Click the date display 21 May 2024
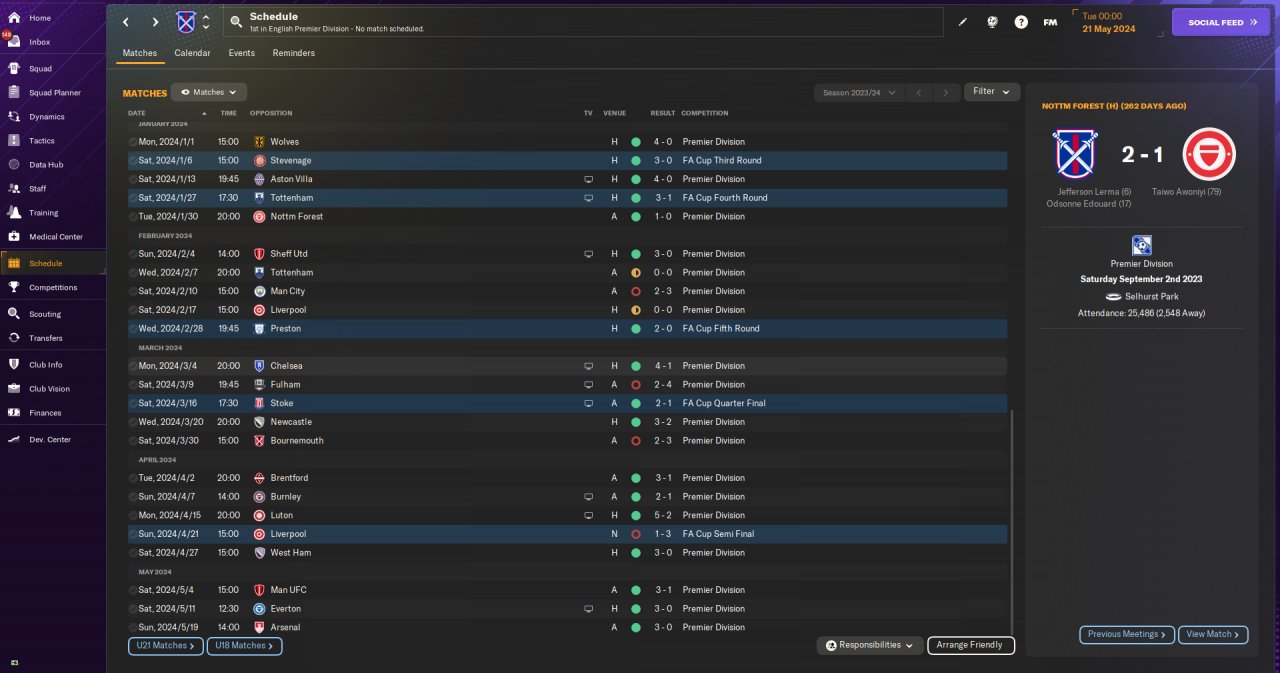The height and width of the screenshot is (673, 1280). point(1108,29)
